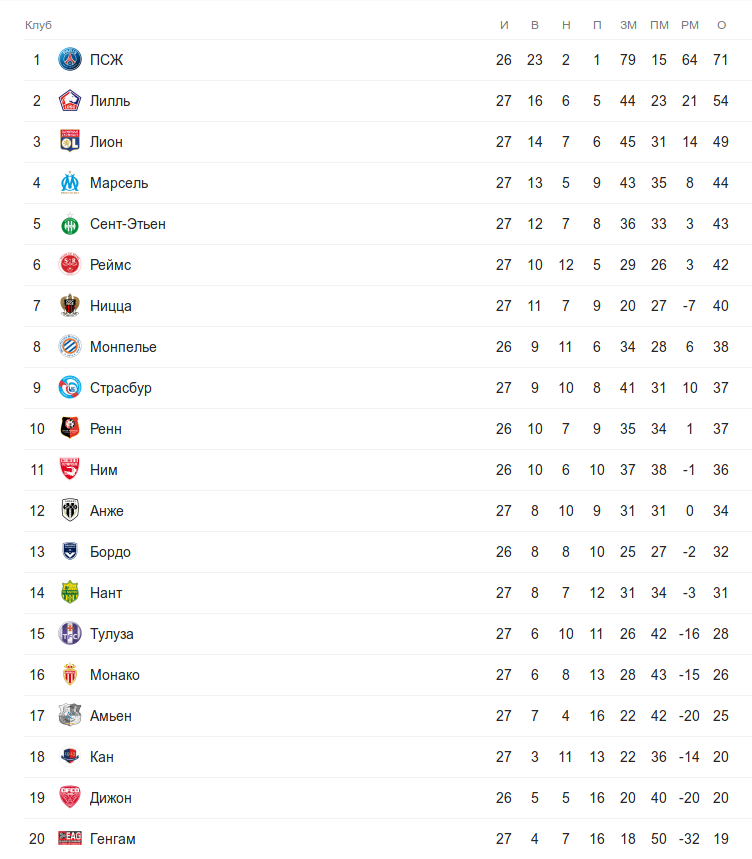Screen dimensions: 752x859
Task: Click the Lille club logo
Action: (70, 100)
